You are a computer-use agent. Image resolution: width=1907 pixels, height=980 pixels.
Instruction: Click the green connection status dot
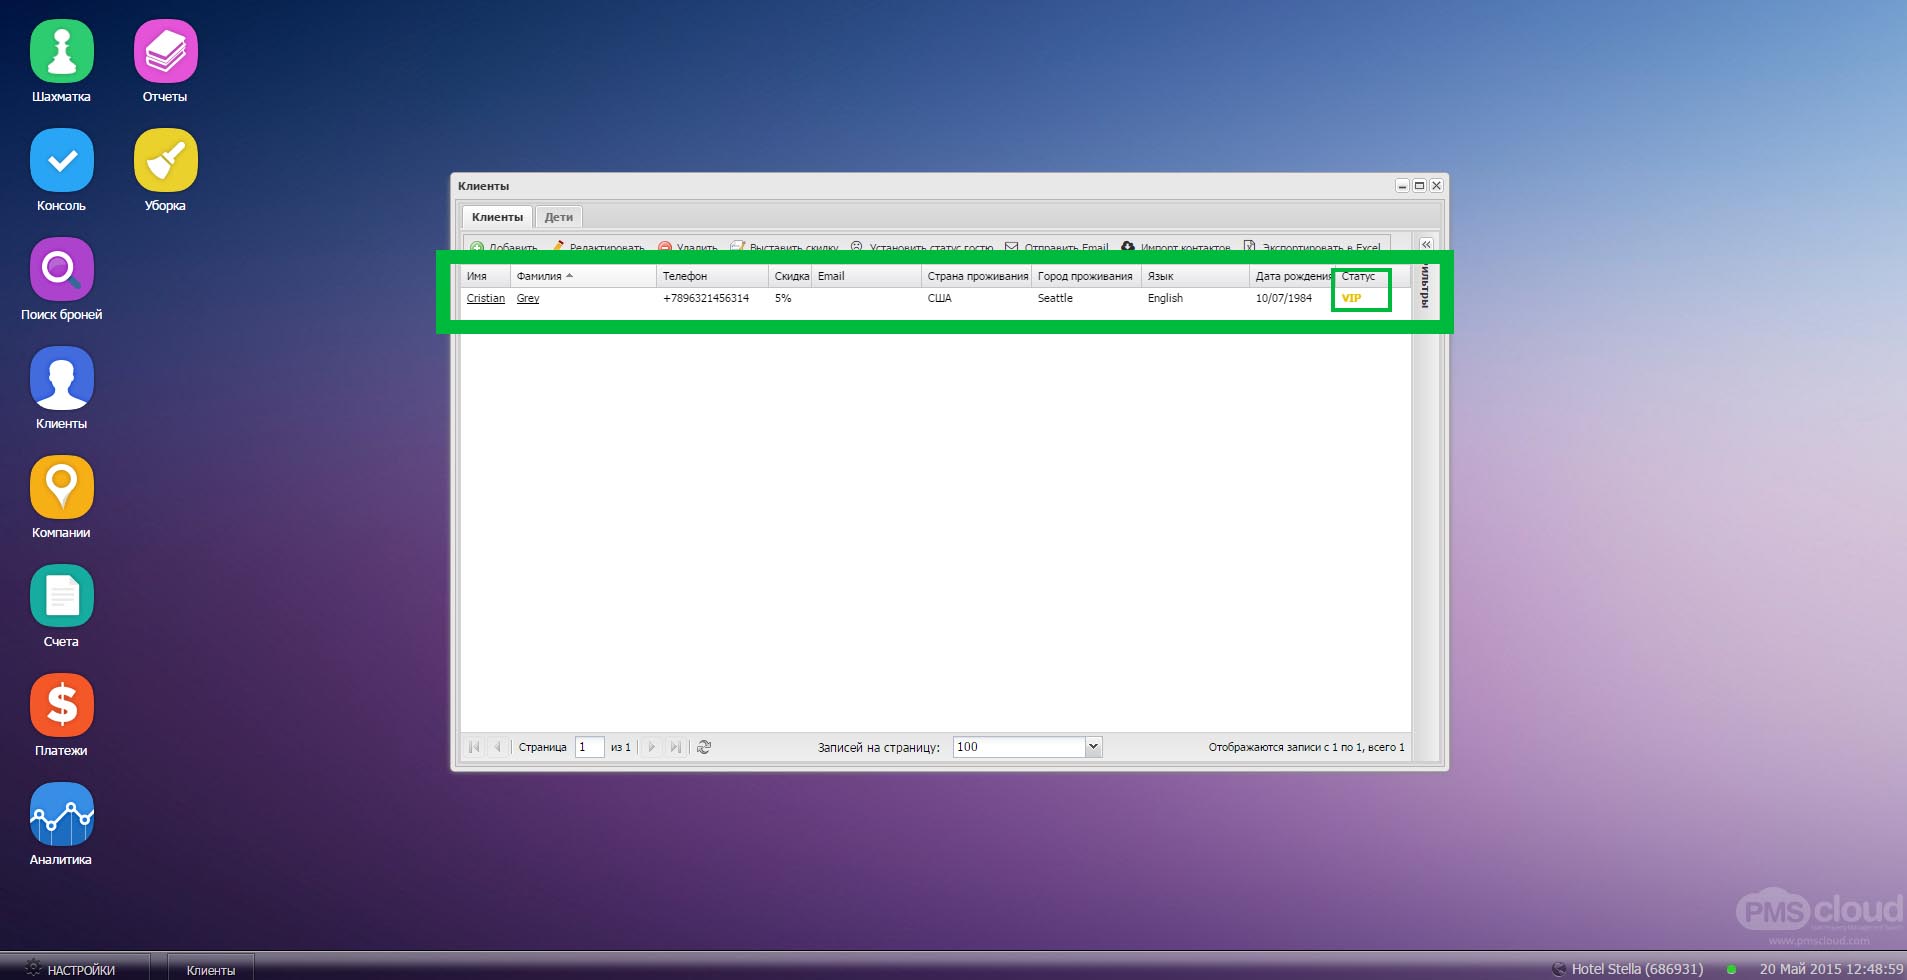[x=1731, y=969]
